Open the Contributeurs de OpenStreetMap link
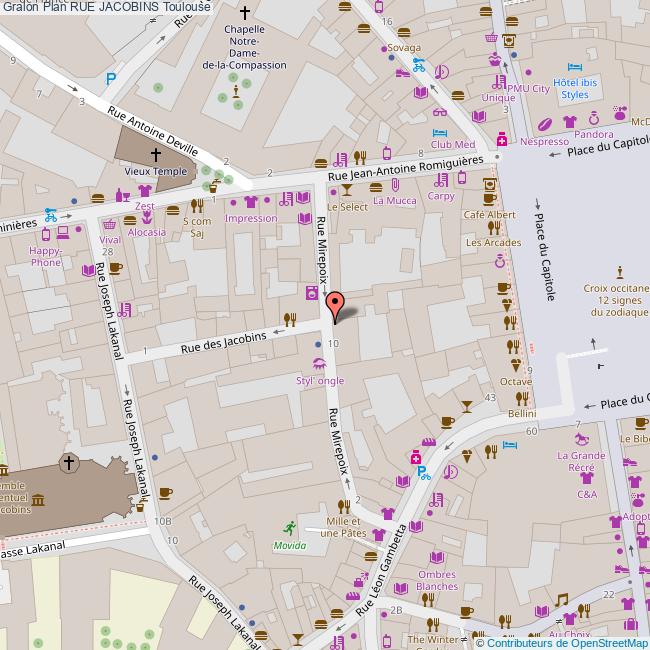Screen dimensions: 650x650 click(566, 642)
